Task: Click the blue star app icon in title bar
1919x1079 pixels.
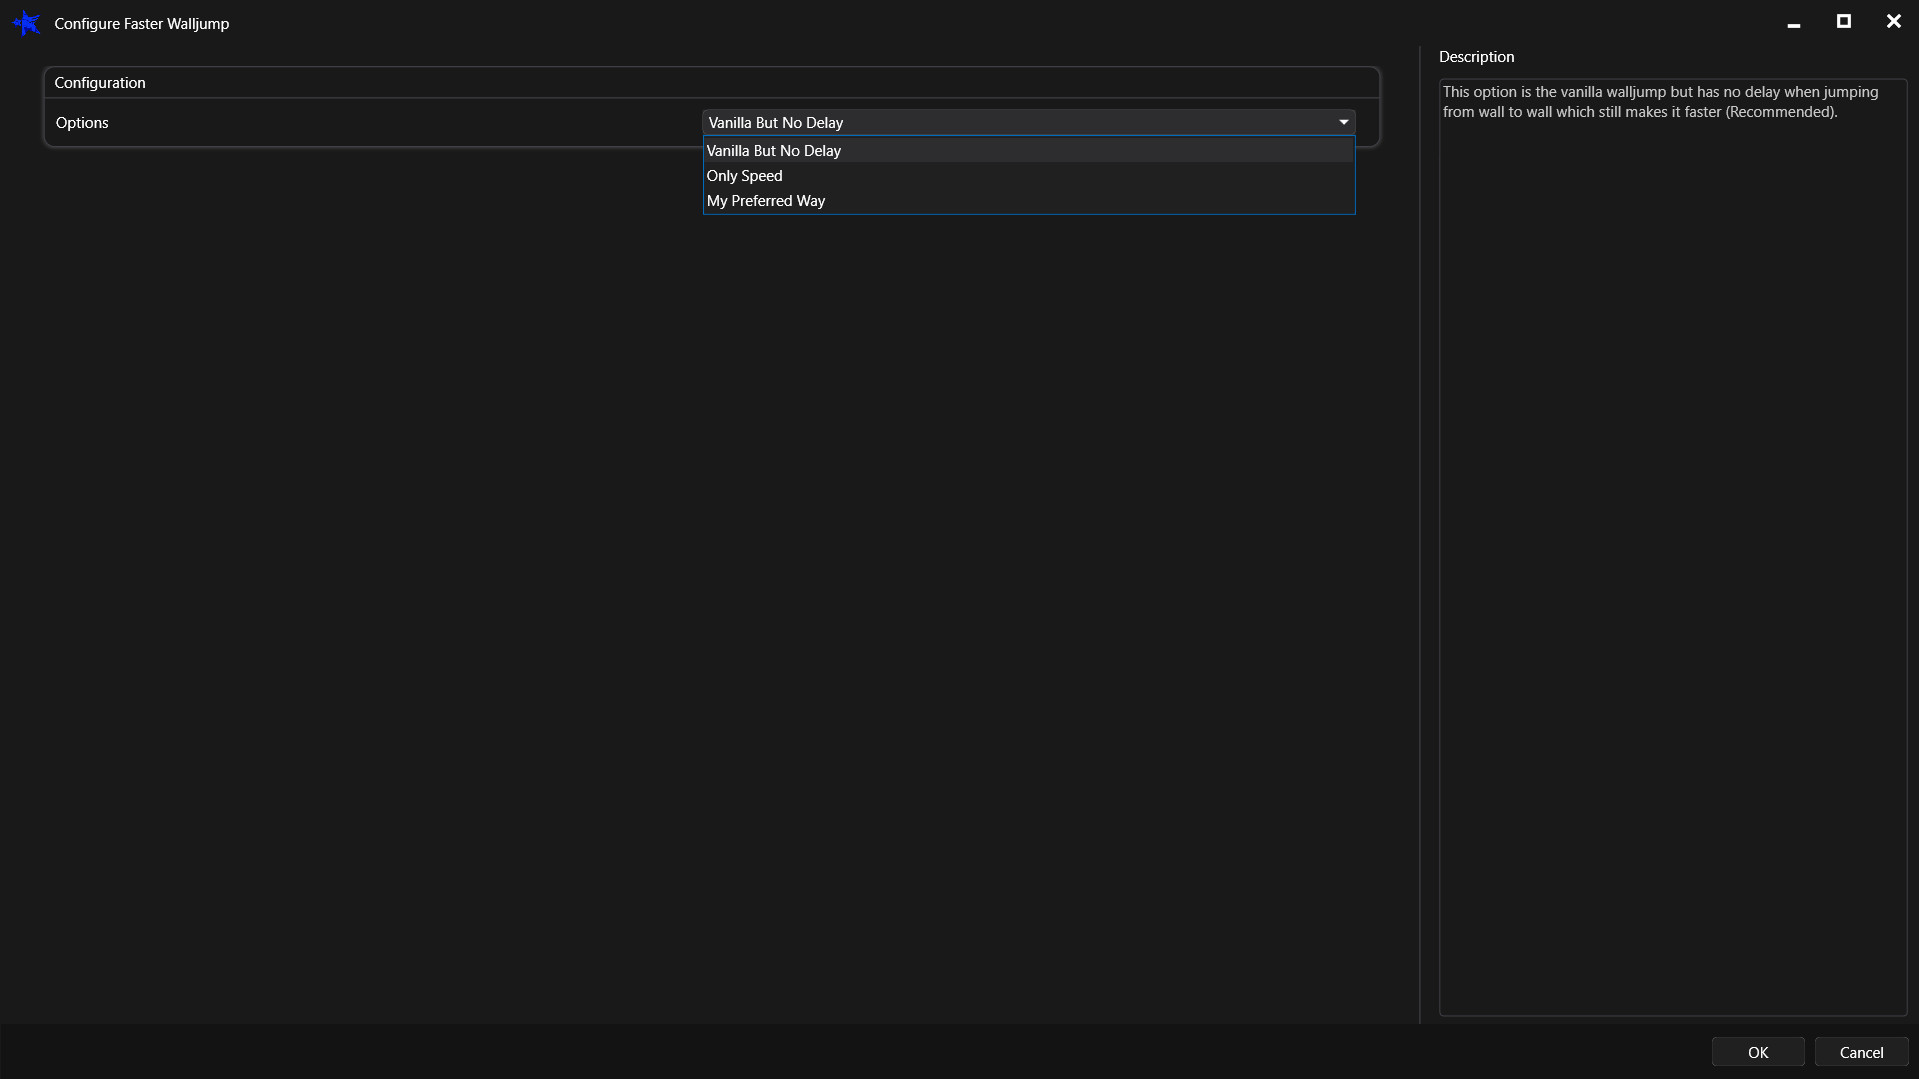Action: point(26,23)
